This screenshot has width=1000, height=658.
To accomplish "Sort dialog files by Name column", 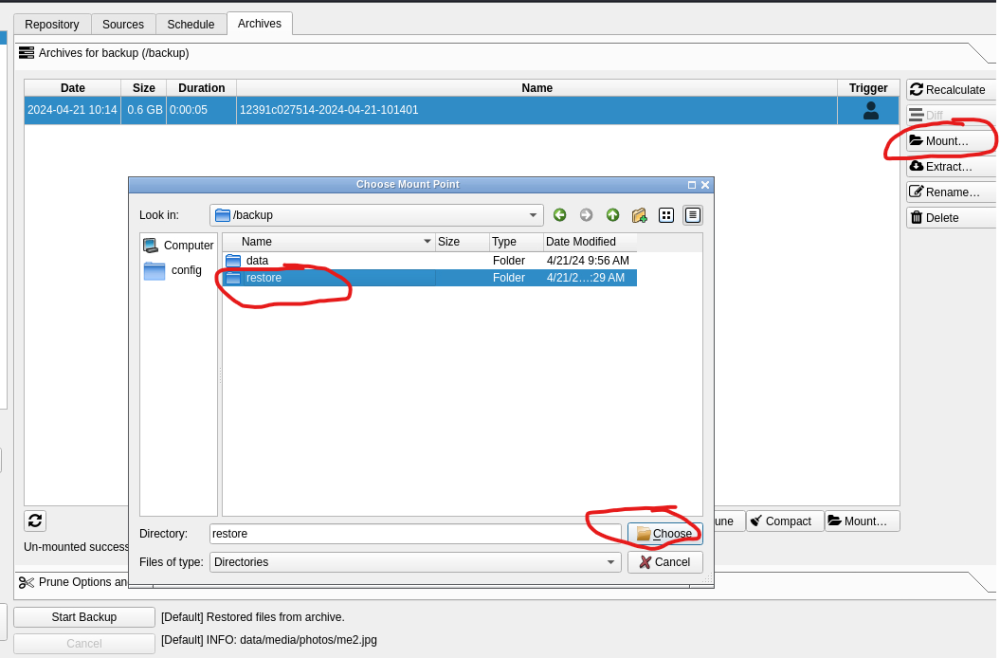I will coord(328,242).
